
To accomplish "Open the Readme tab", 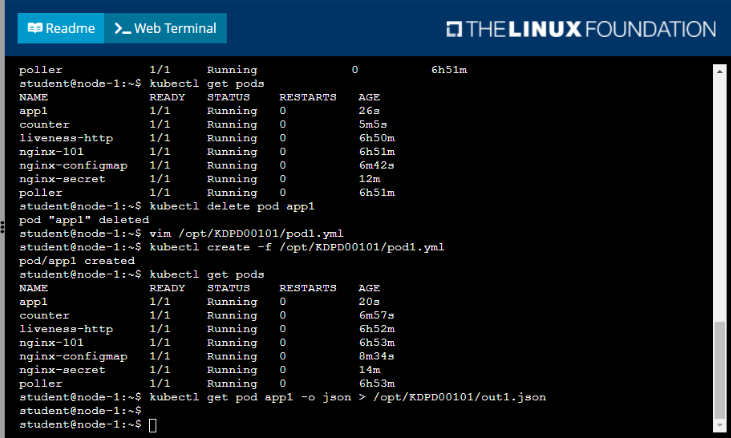I will [61, 28].
